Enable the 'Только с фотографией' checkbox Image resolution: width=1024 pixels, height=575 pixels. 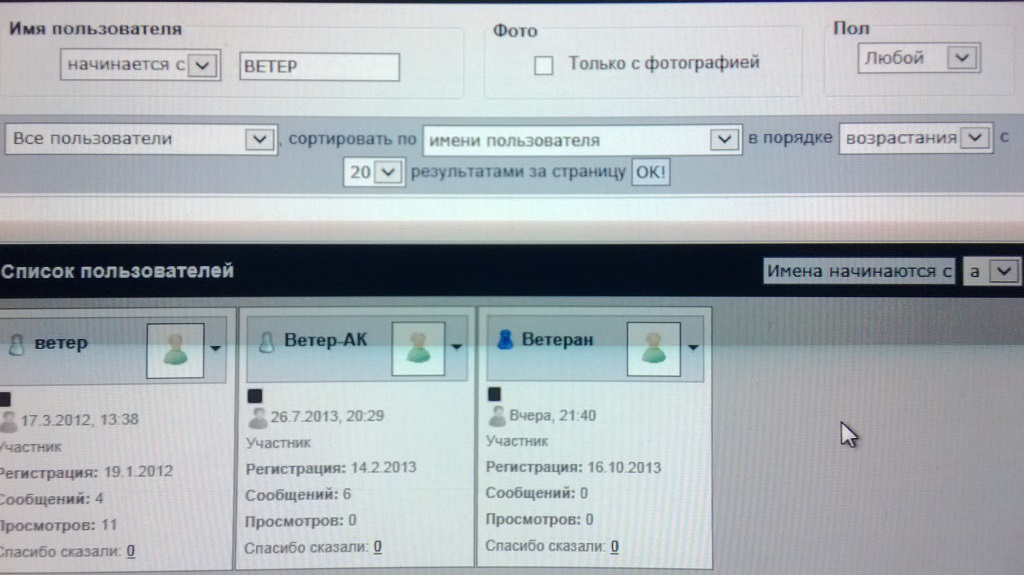(x=544, y=65)
